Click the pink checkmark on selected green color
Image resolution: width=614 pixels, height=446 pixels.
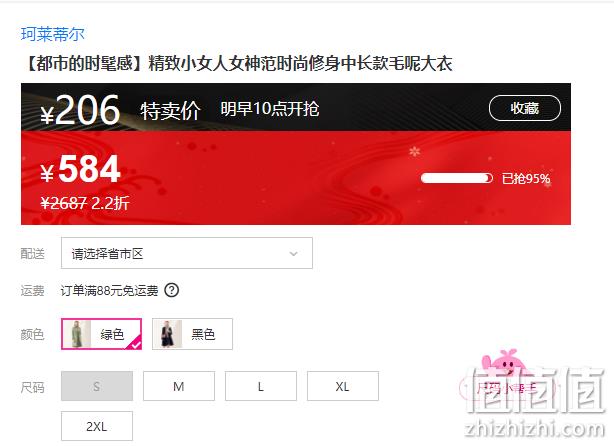pyautogui.click(x=134, y=343)
